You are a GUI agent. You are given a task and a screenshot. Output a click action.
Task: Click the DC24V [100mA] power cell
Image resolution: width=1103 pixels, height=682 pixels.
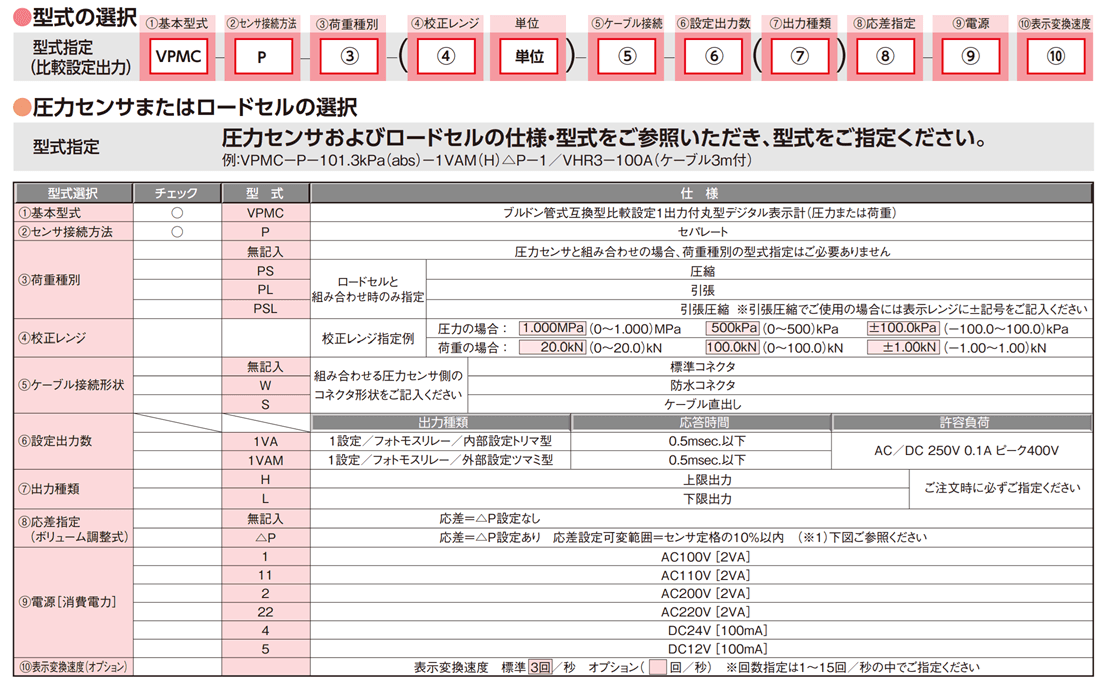pyautogui.click(x=701, y=631)
